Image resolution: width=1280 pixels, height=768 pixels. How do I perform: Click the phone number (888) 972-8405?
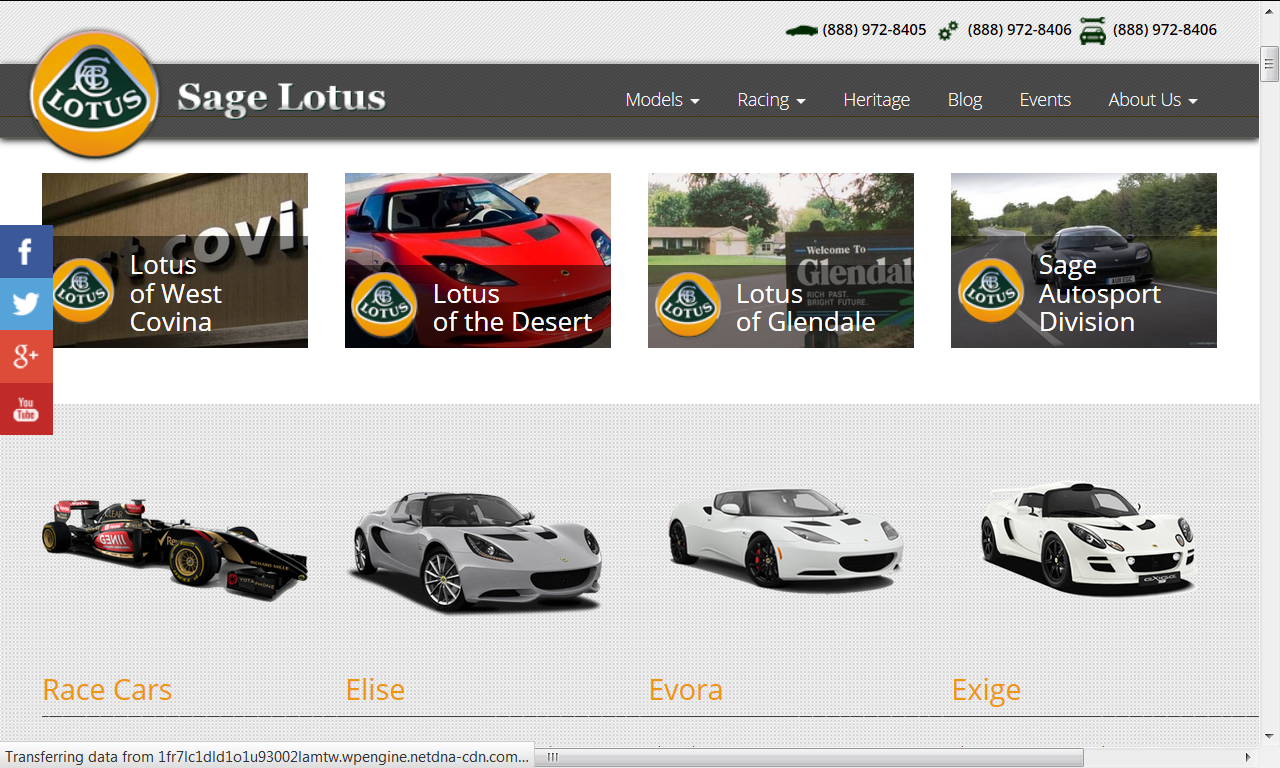(x=874, y=30)
